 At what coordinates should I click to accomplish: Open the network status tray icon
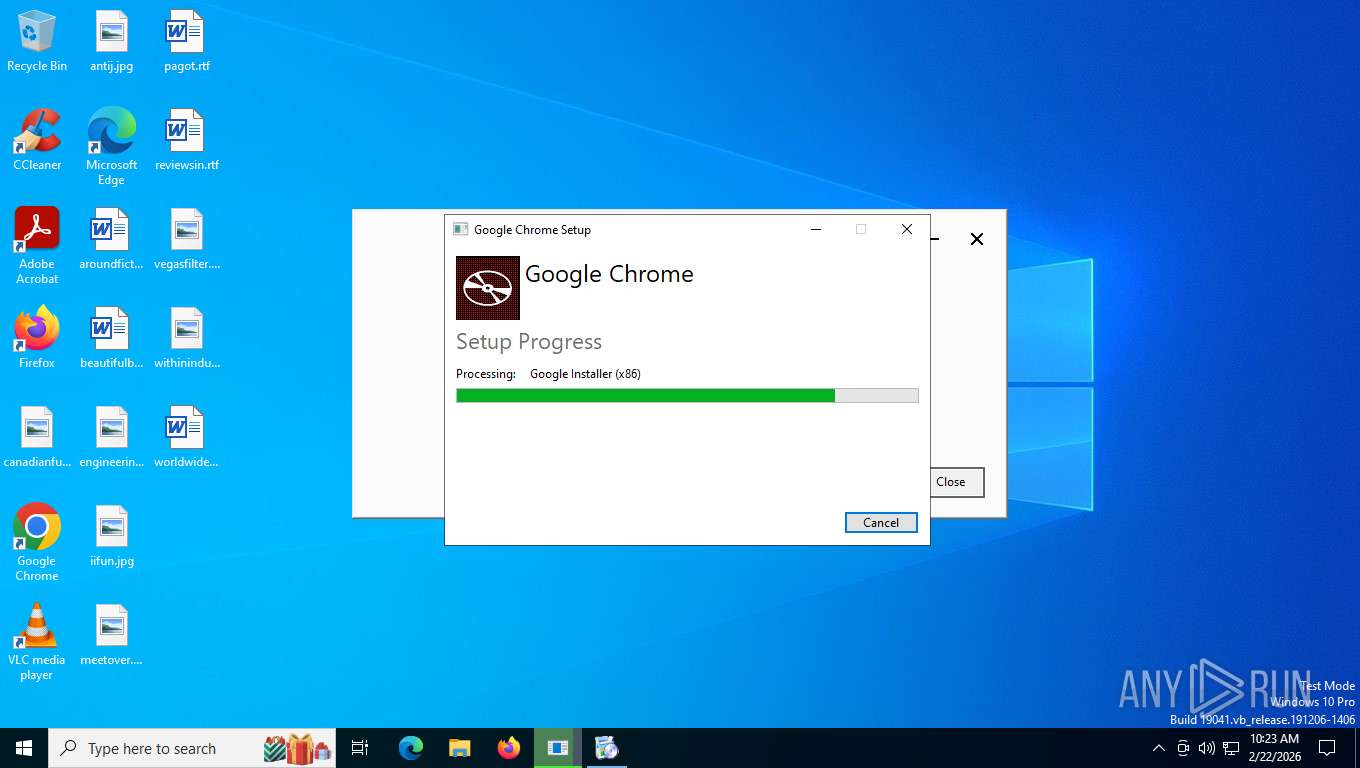[1231, 748]
